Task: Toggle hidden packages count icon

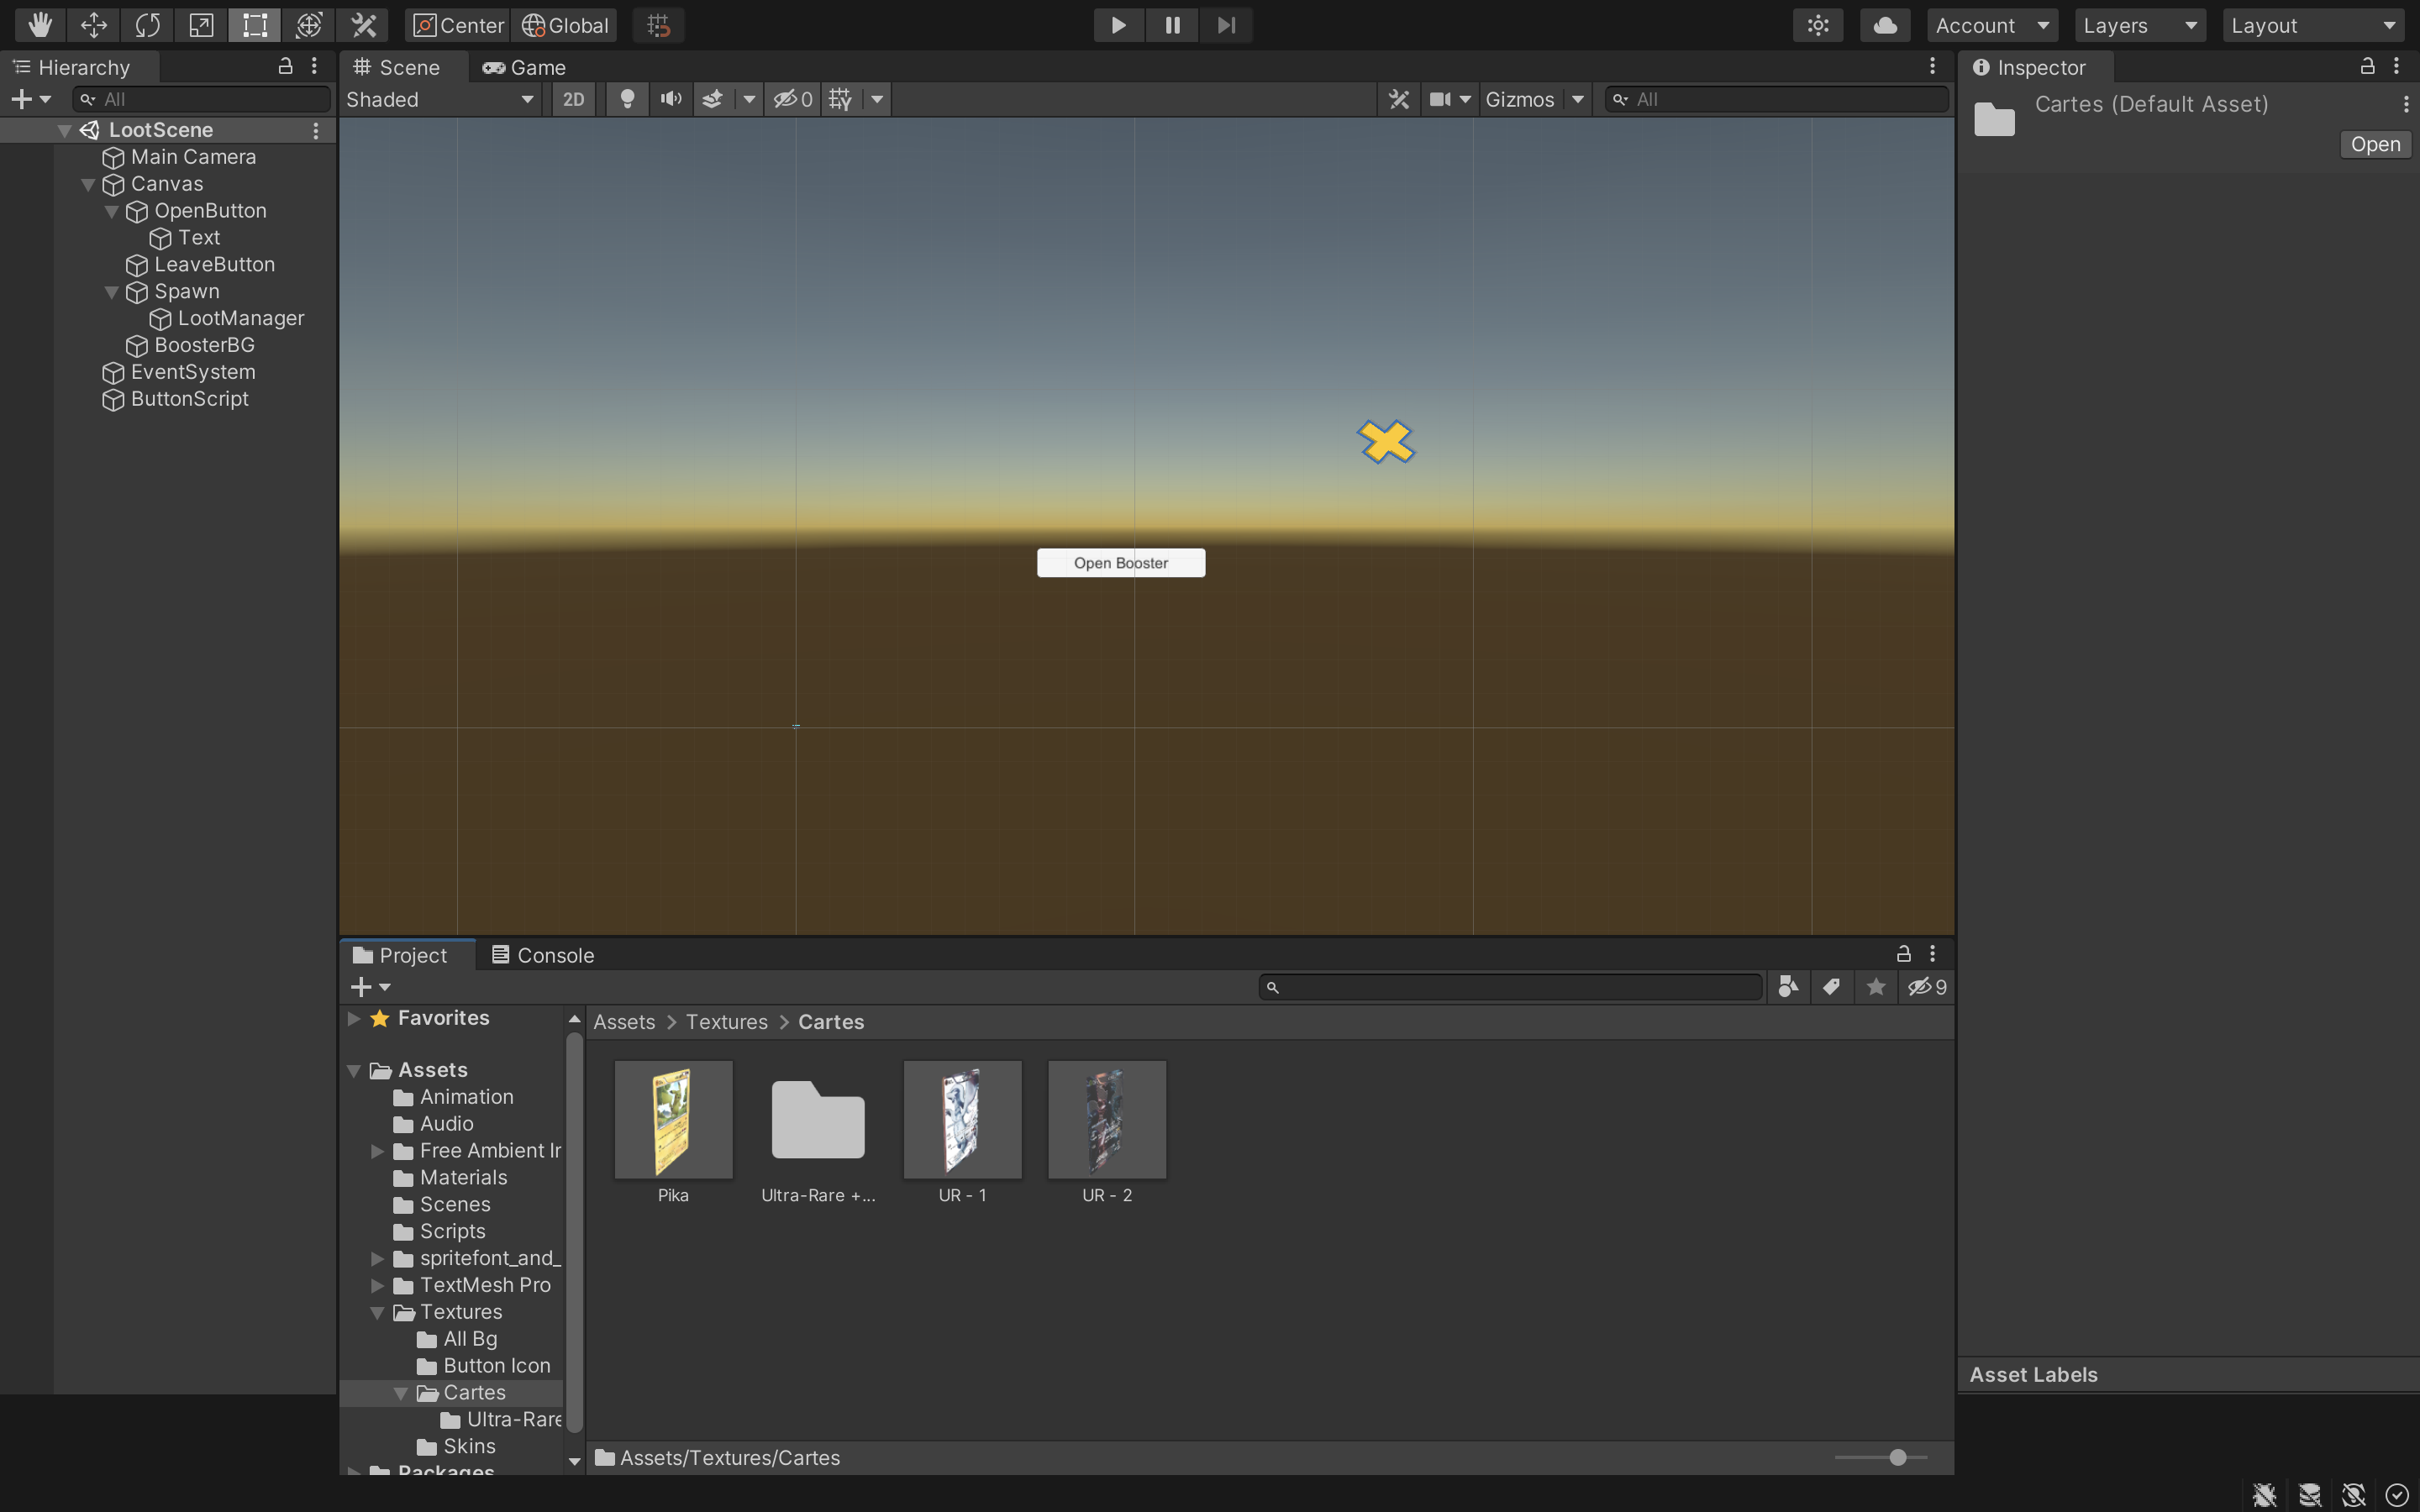Action: (x=1927, y=987)
